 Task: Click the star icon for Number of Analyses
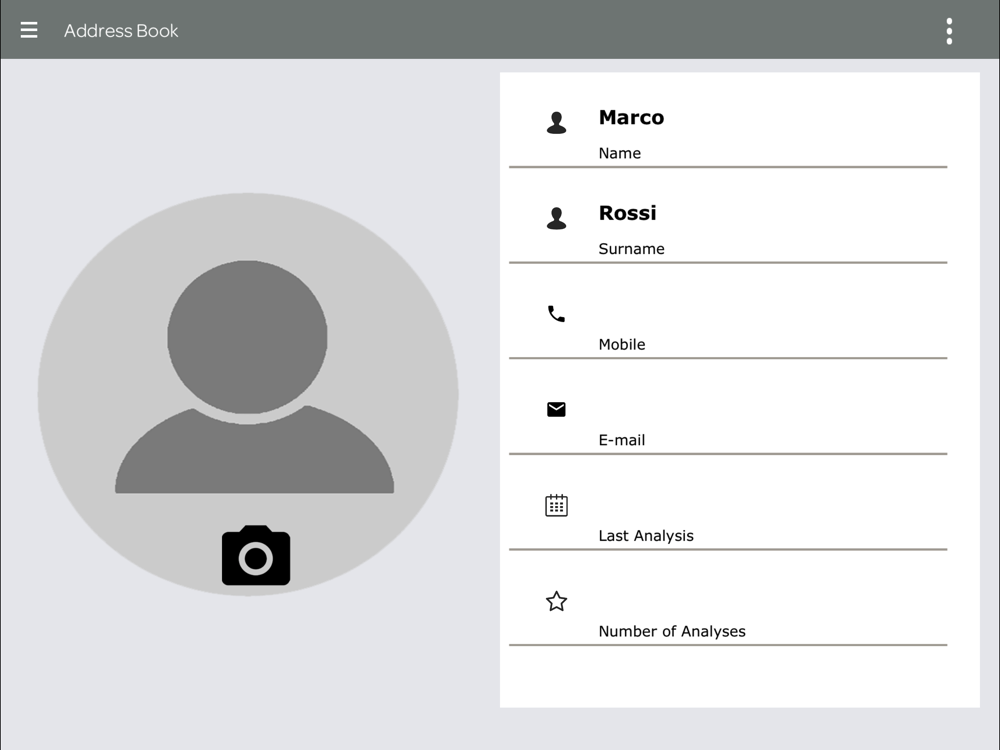coord(556,601)
